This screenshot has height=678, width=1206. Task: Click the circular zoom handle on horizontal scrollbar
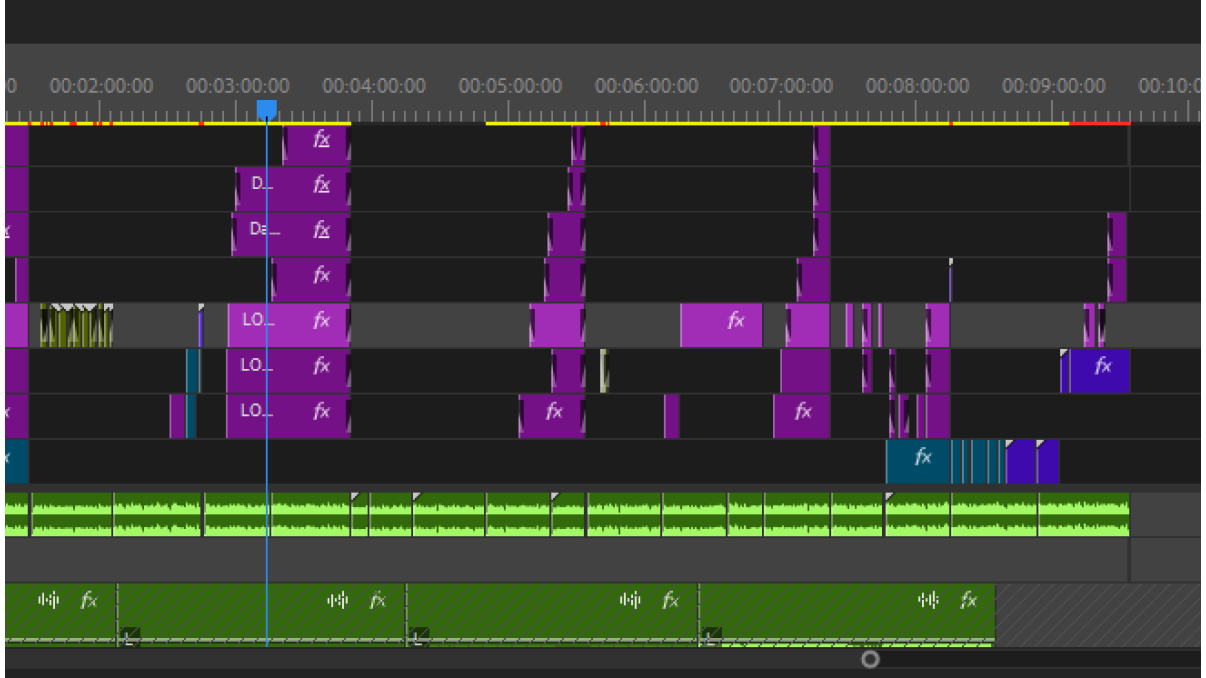(870, 659)
